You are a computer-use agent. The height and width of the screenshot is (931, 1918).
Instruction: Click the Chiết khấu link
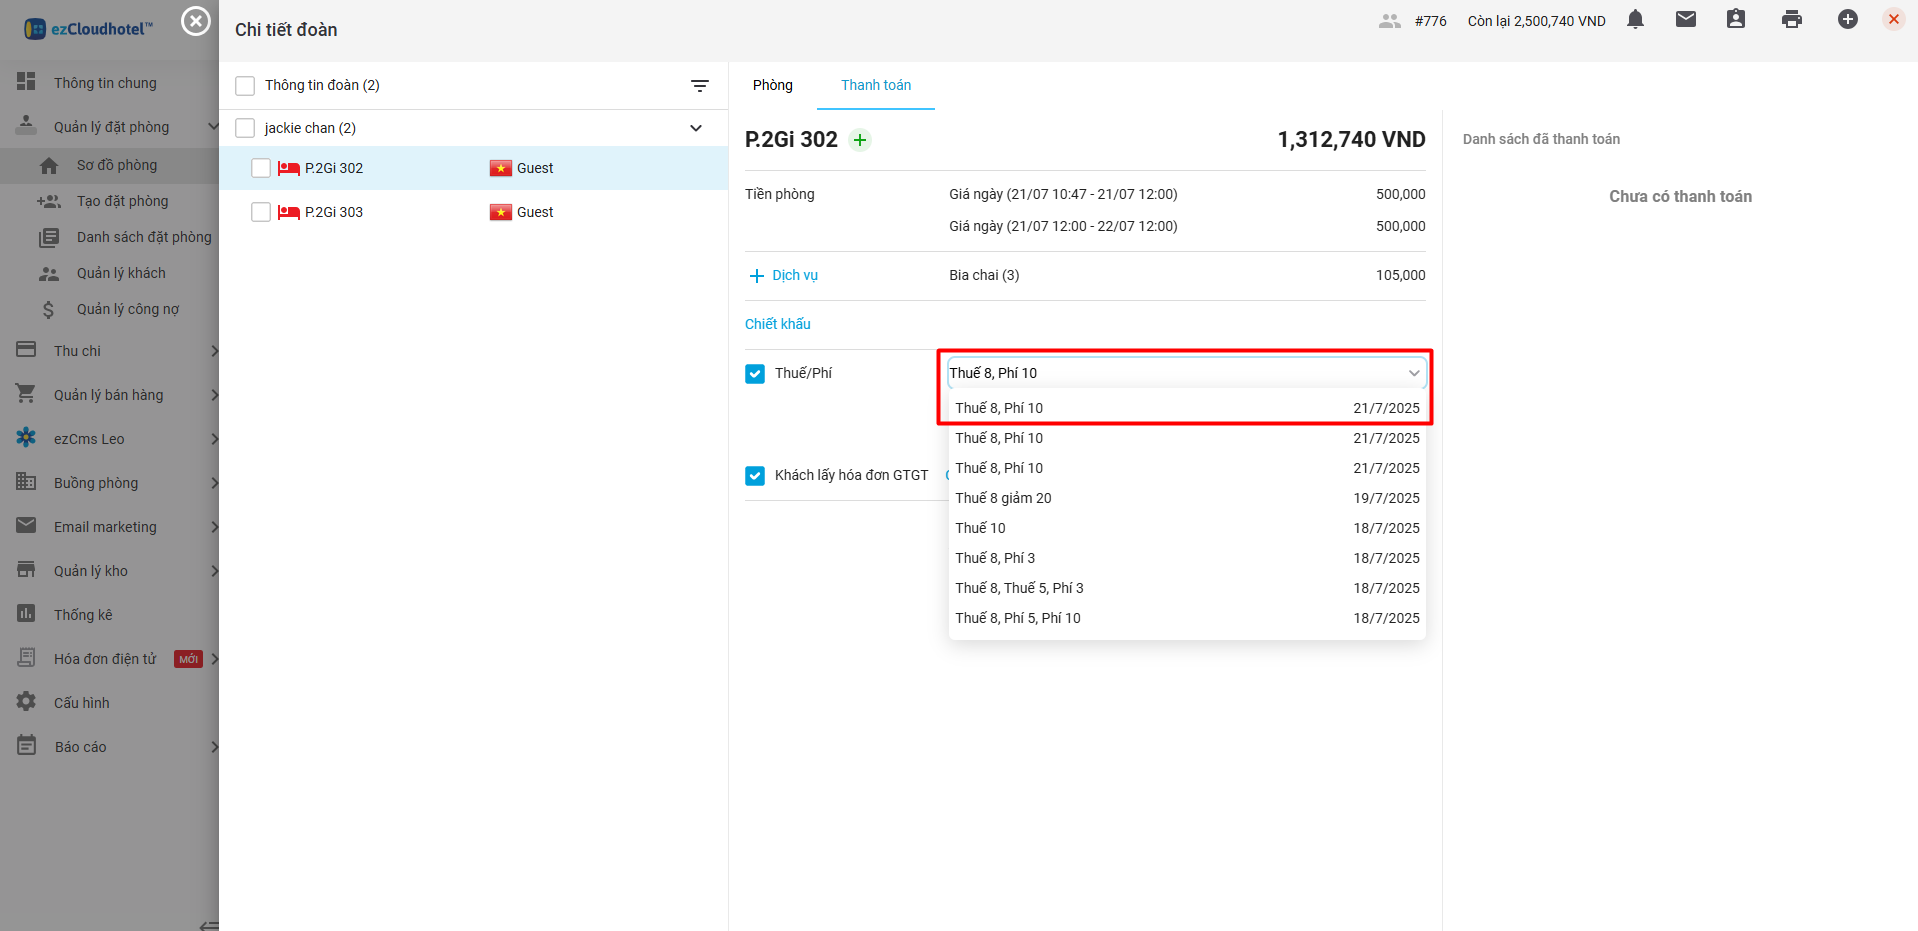(x=777, y=324)
